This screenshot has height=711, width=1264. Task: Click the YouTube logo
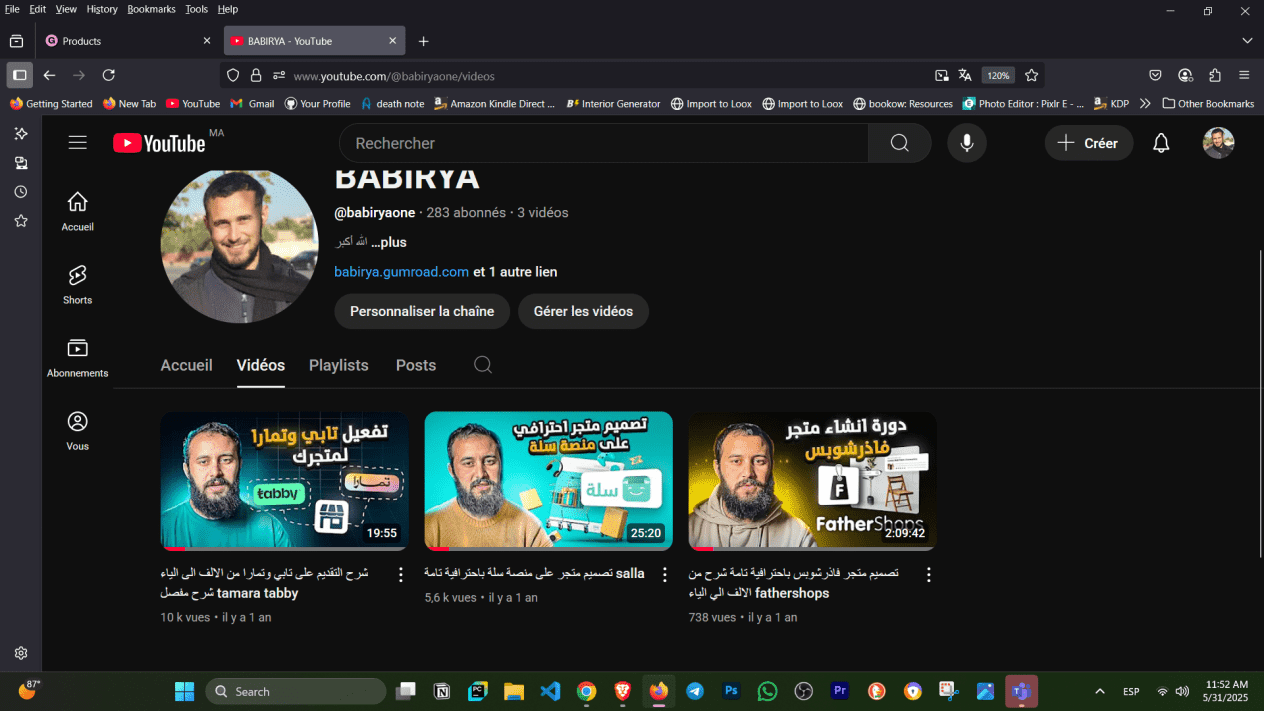(159, 143)
